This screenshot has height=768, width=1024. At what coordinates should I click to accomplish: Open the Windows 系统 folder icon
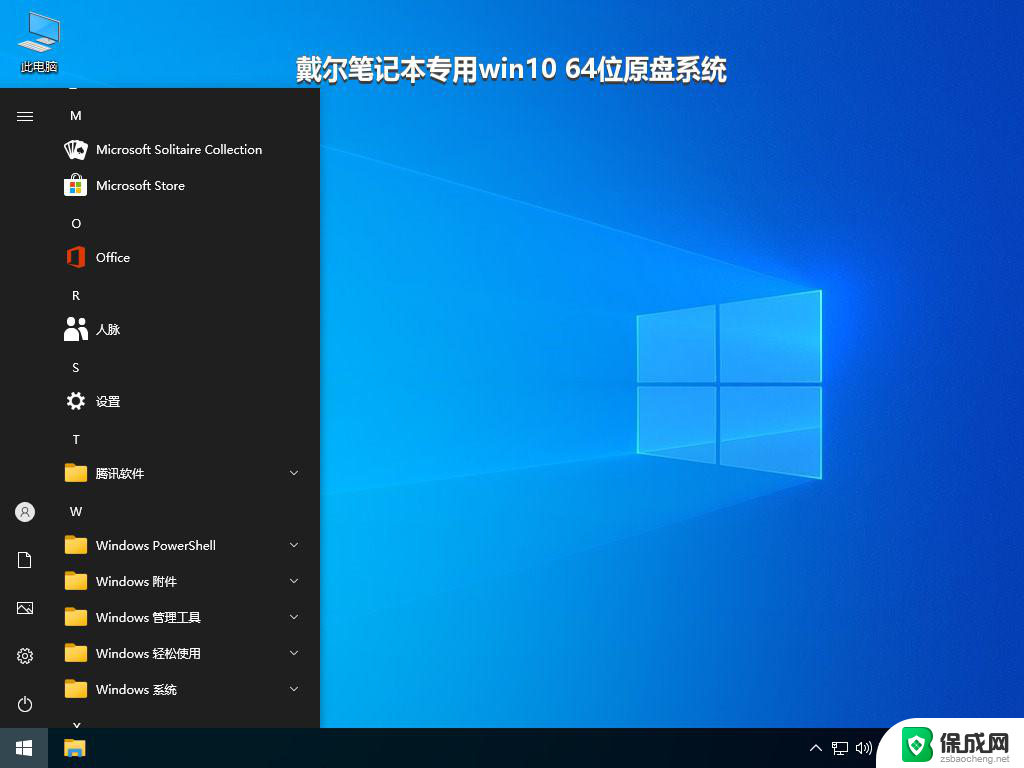coord(76,688)
